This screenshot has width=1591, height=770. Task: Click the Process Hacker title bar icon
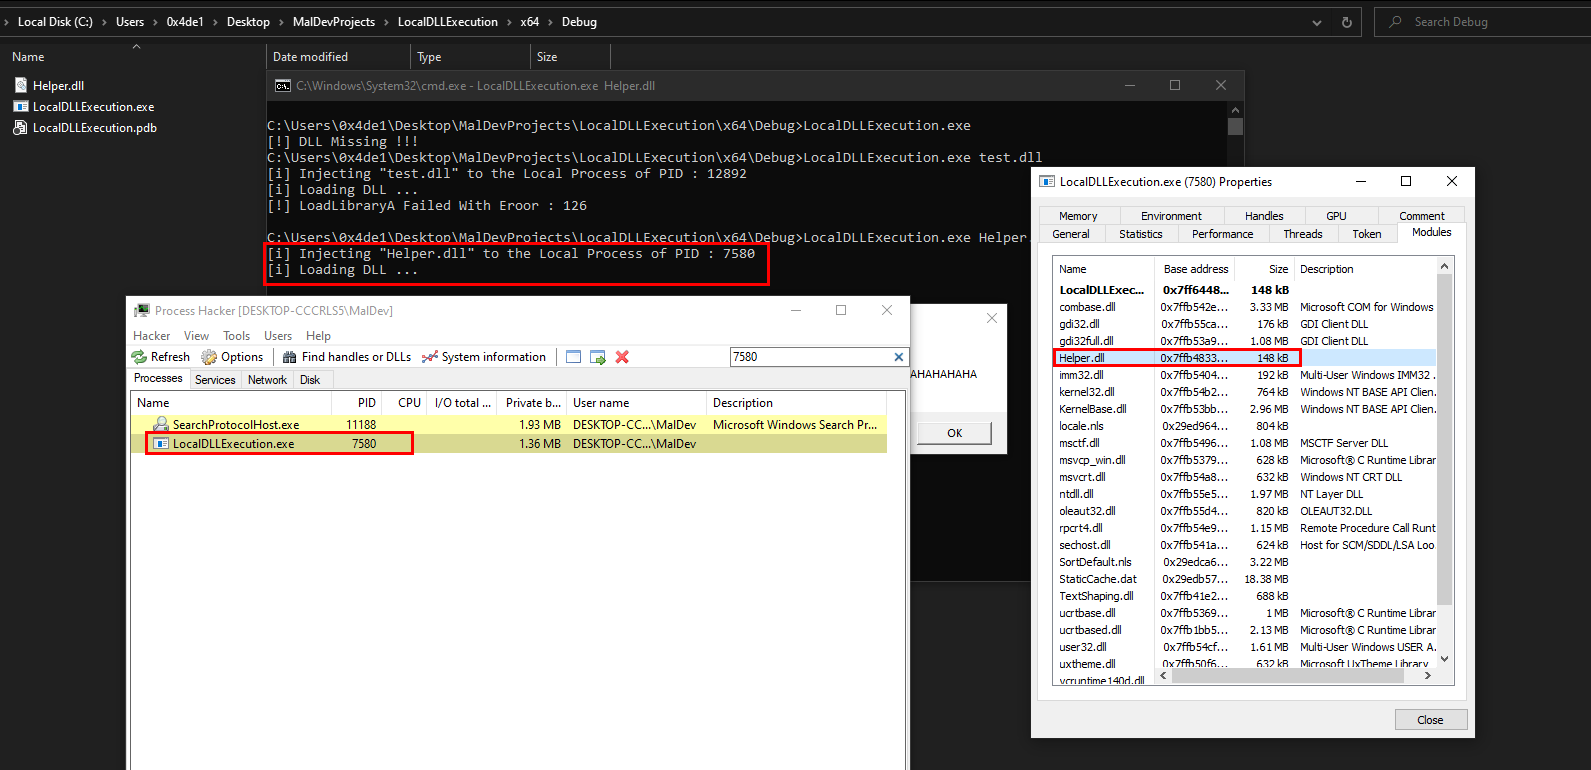[142, 311]
